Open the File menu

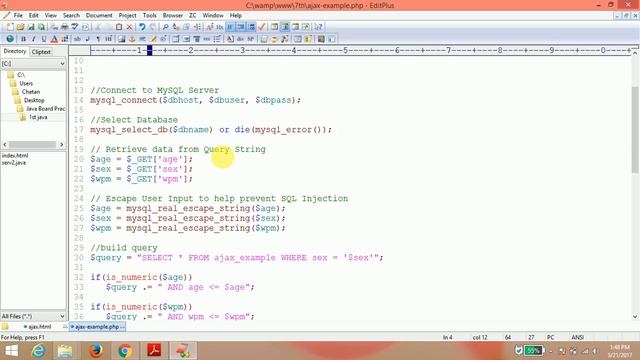coord(18,16)
